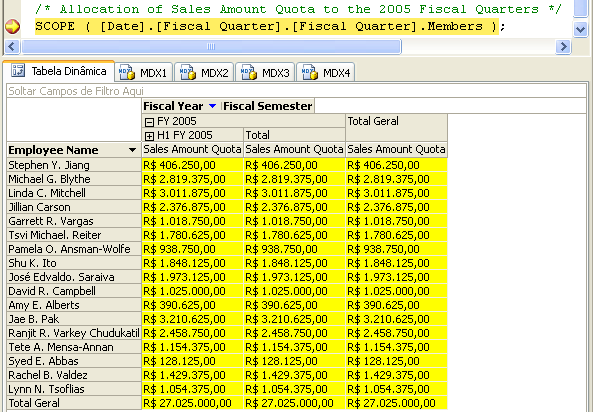Image resolution: width=593 pixels, height=412 pixels.
Task: Click the breakpoint arrow icon beside SCOPE line
Action: pyautogui.click(x=12, y=27)
